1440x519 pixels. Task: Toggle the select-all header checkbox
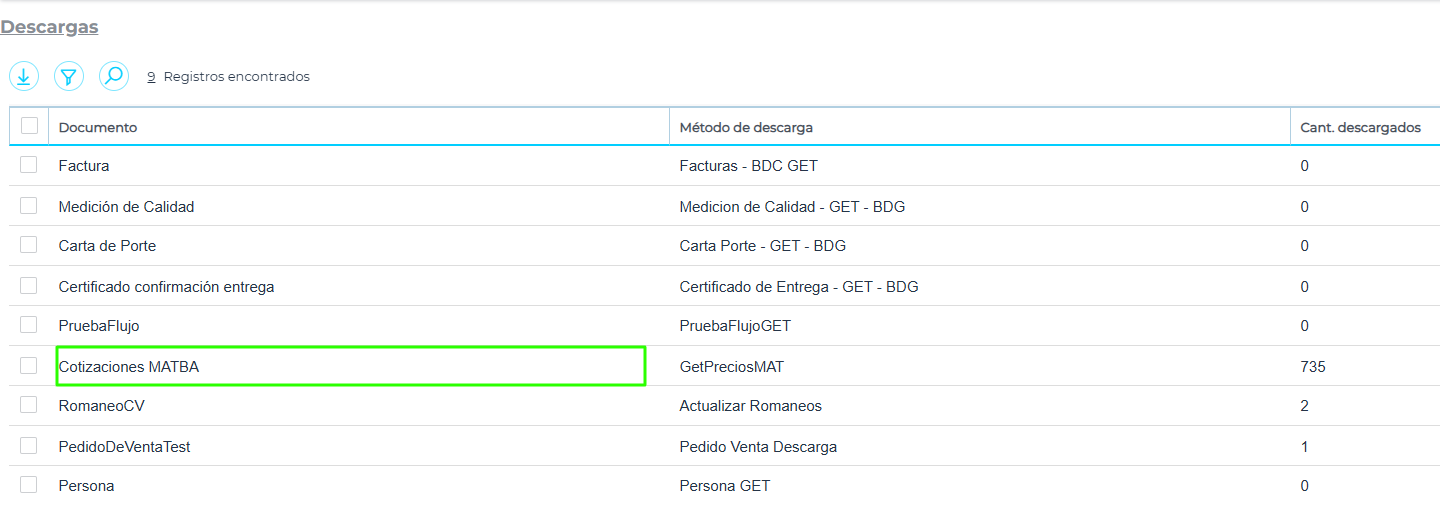29,126
